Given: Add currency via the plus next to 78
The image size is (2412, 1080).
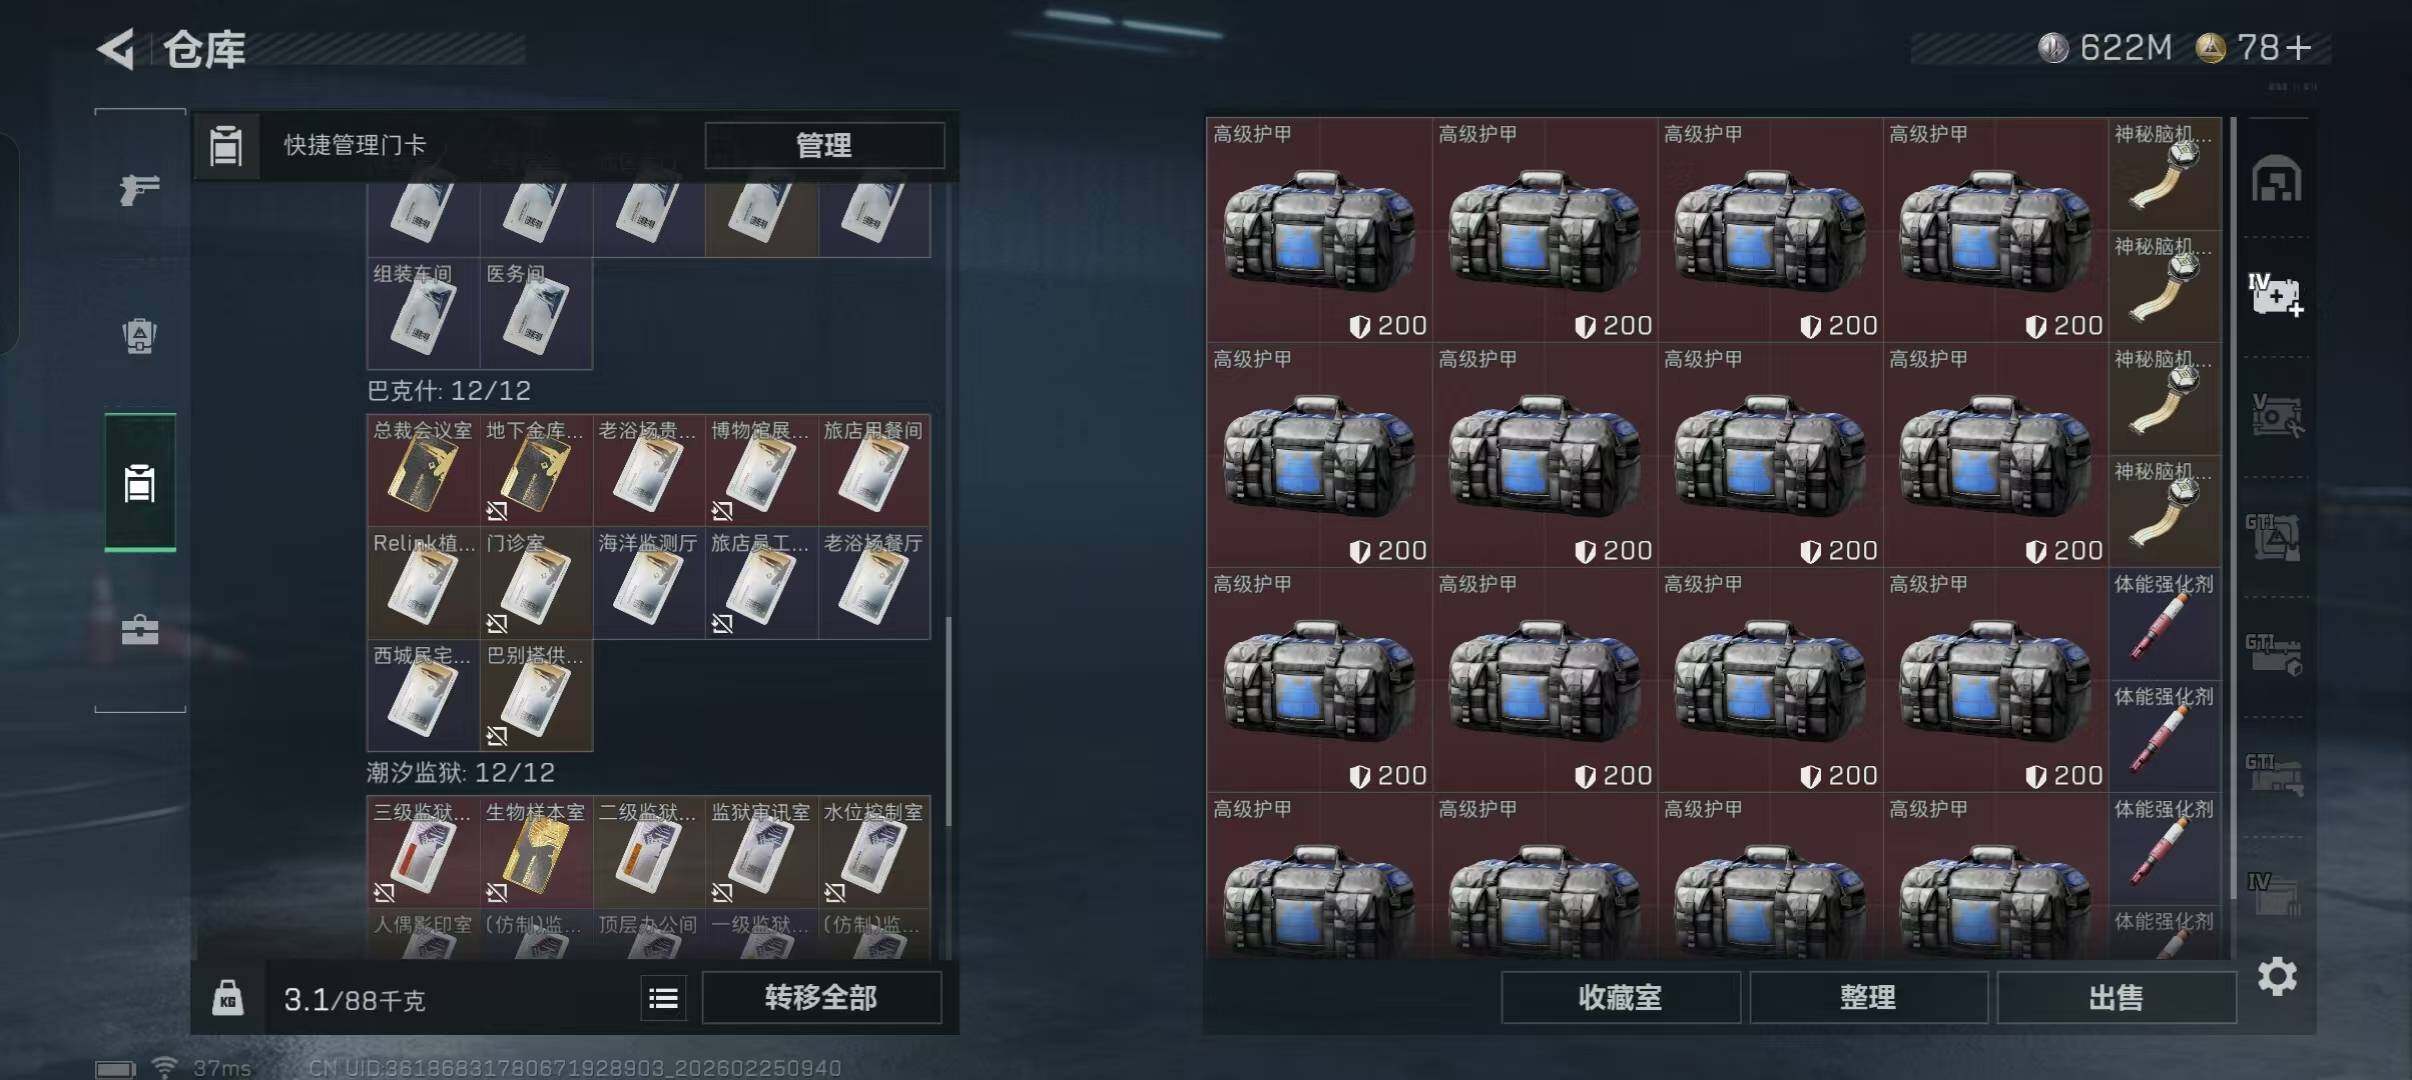Looking at the screenshot, I should (x=2298, y=47).
